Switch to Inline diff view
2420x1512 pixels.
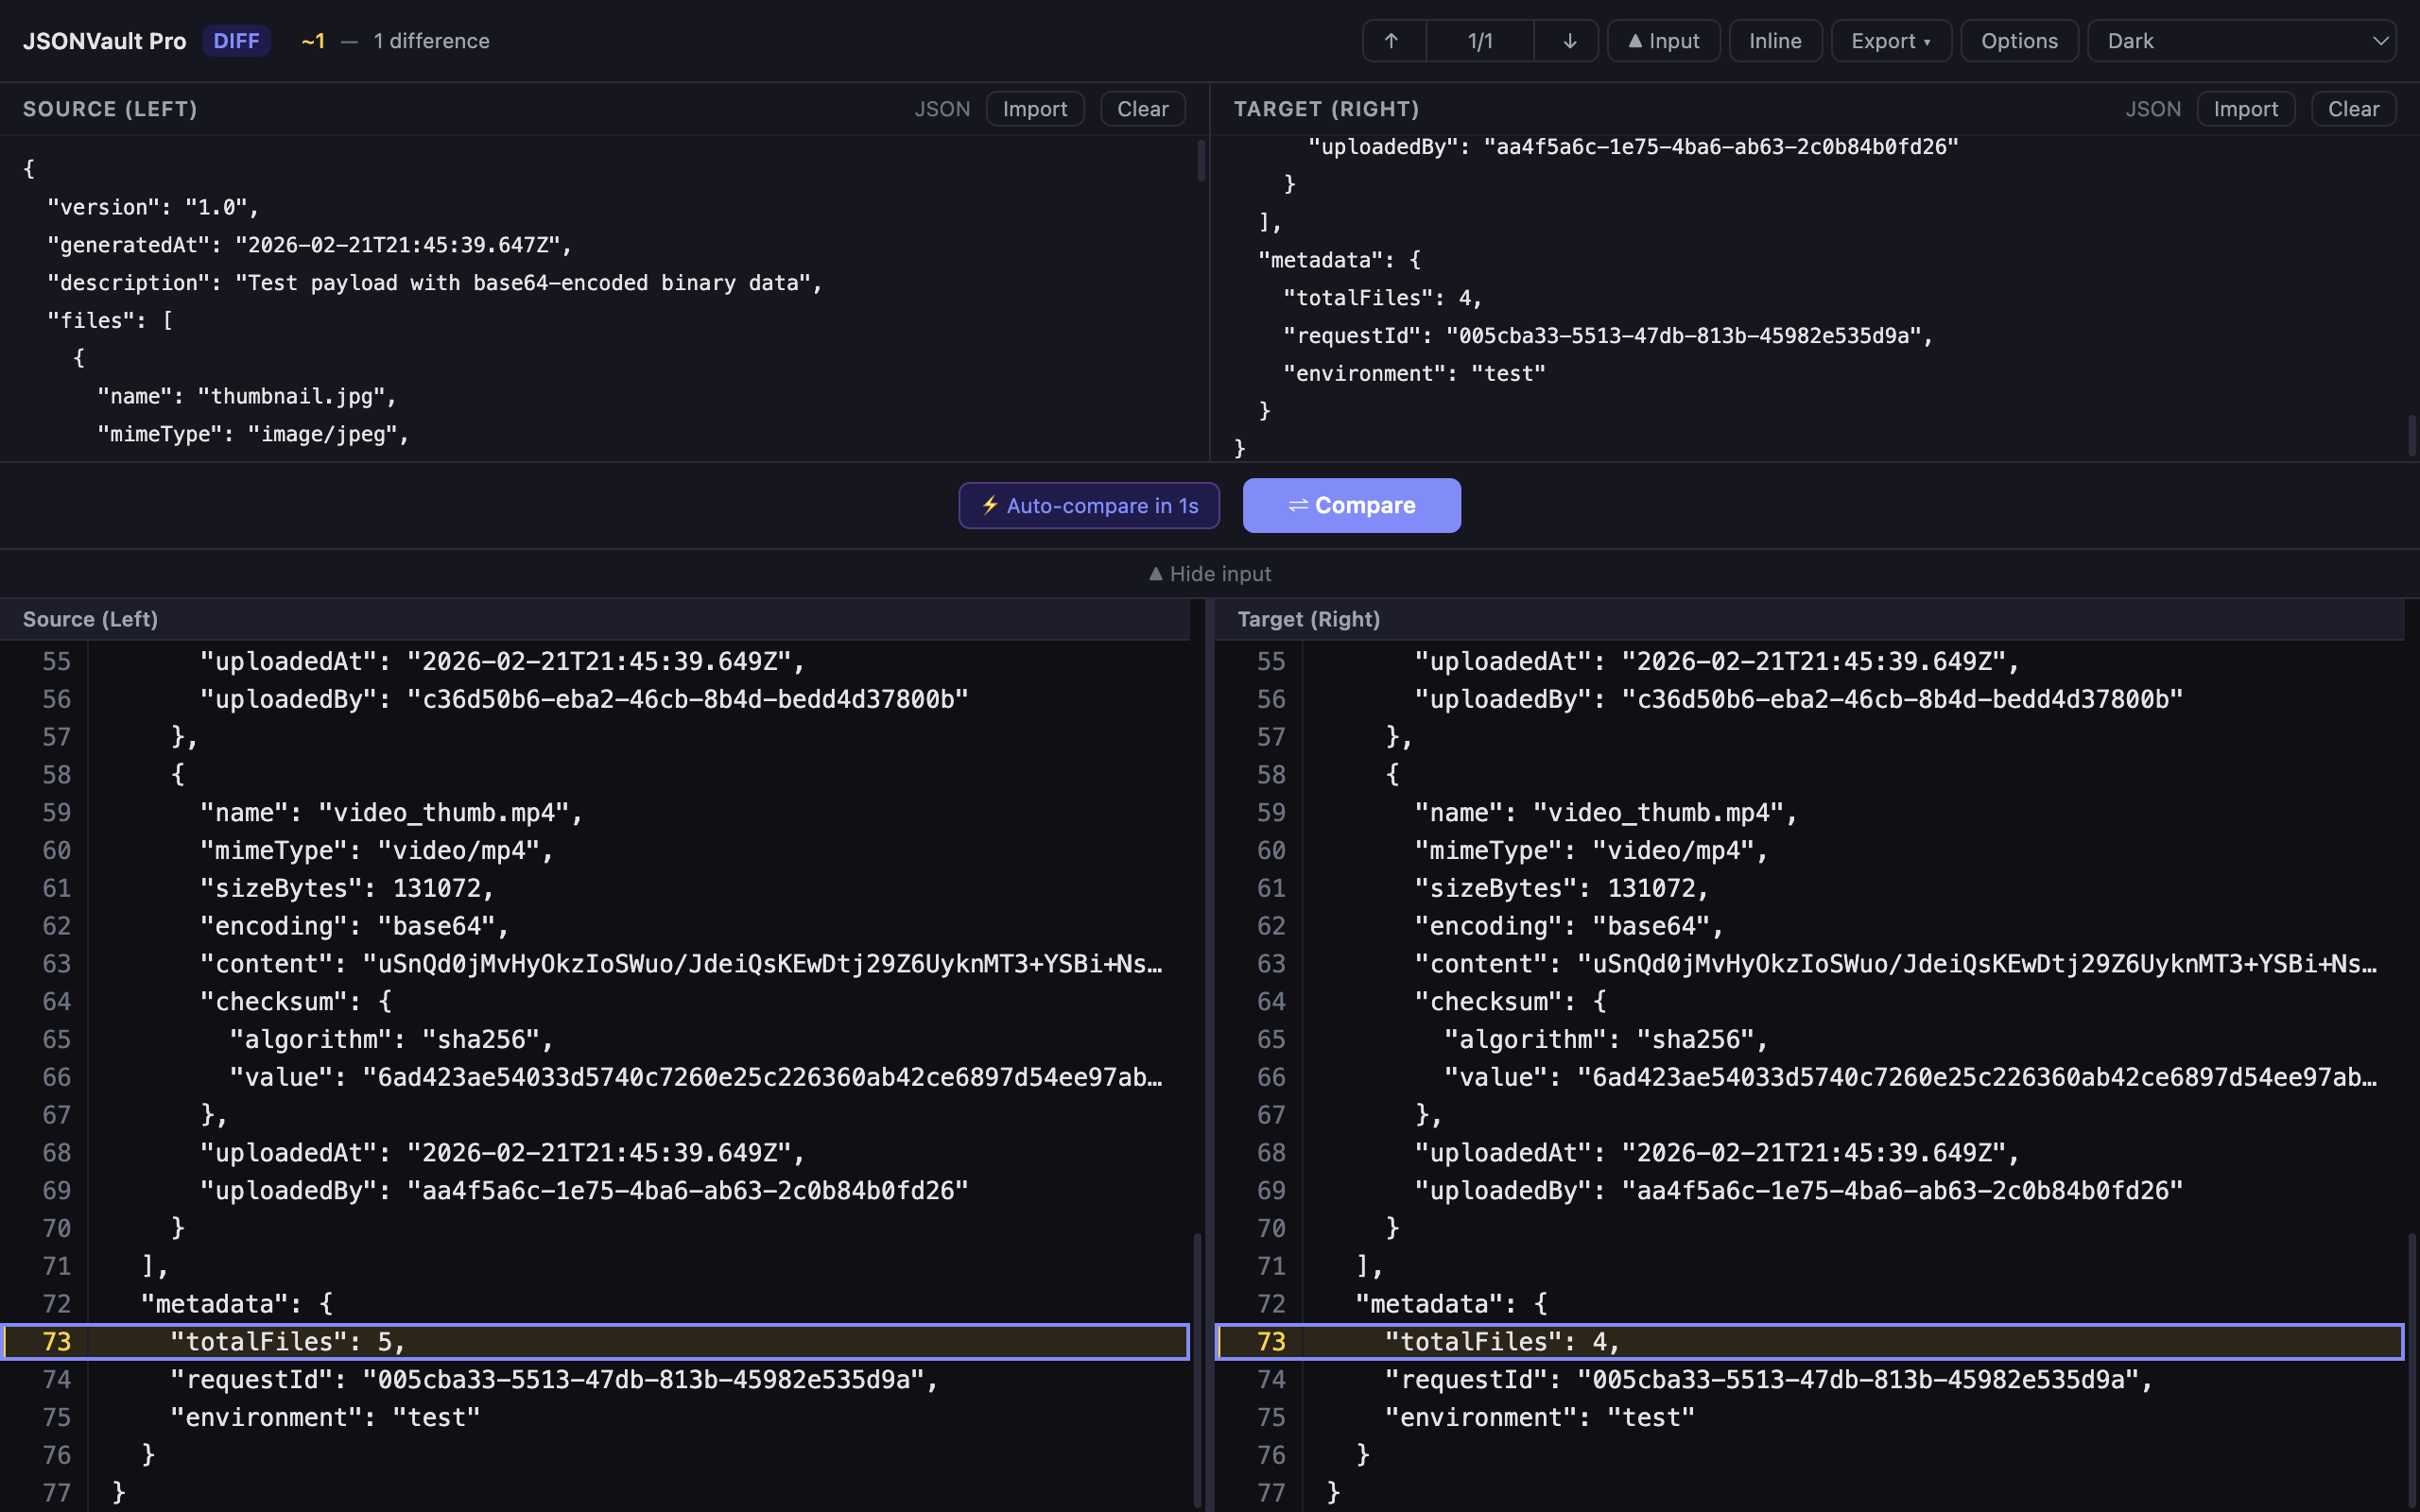point(1774,41)
